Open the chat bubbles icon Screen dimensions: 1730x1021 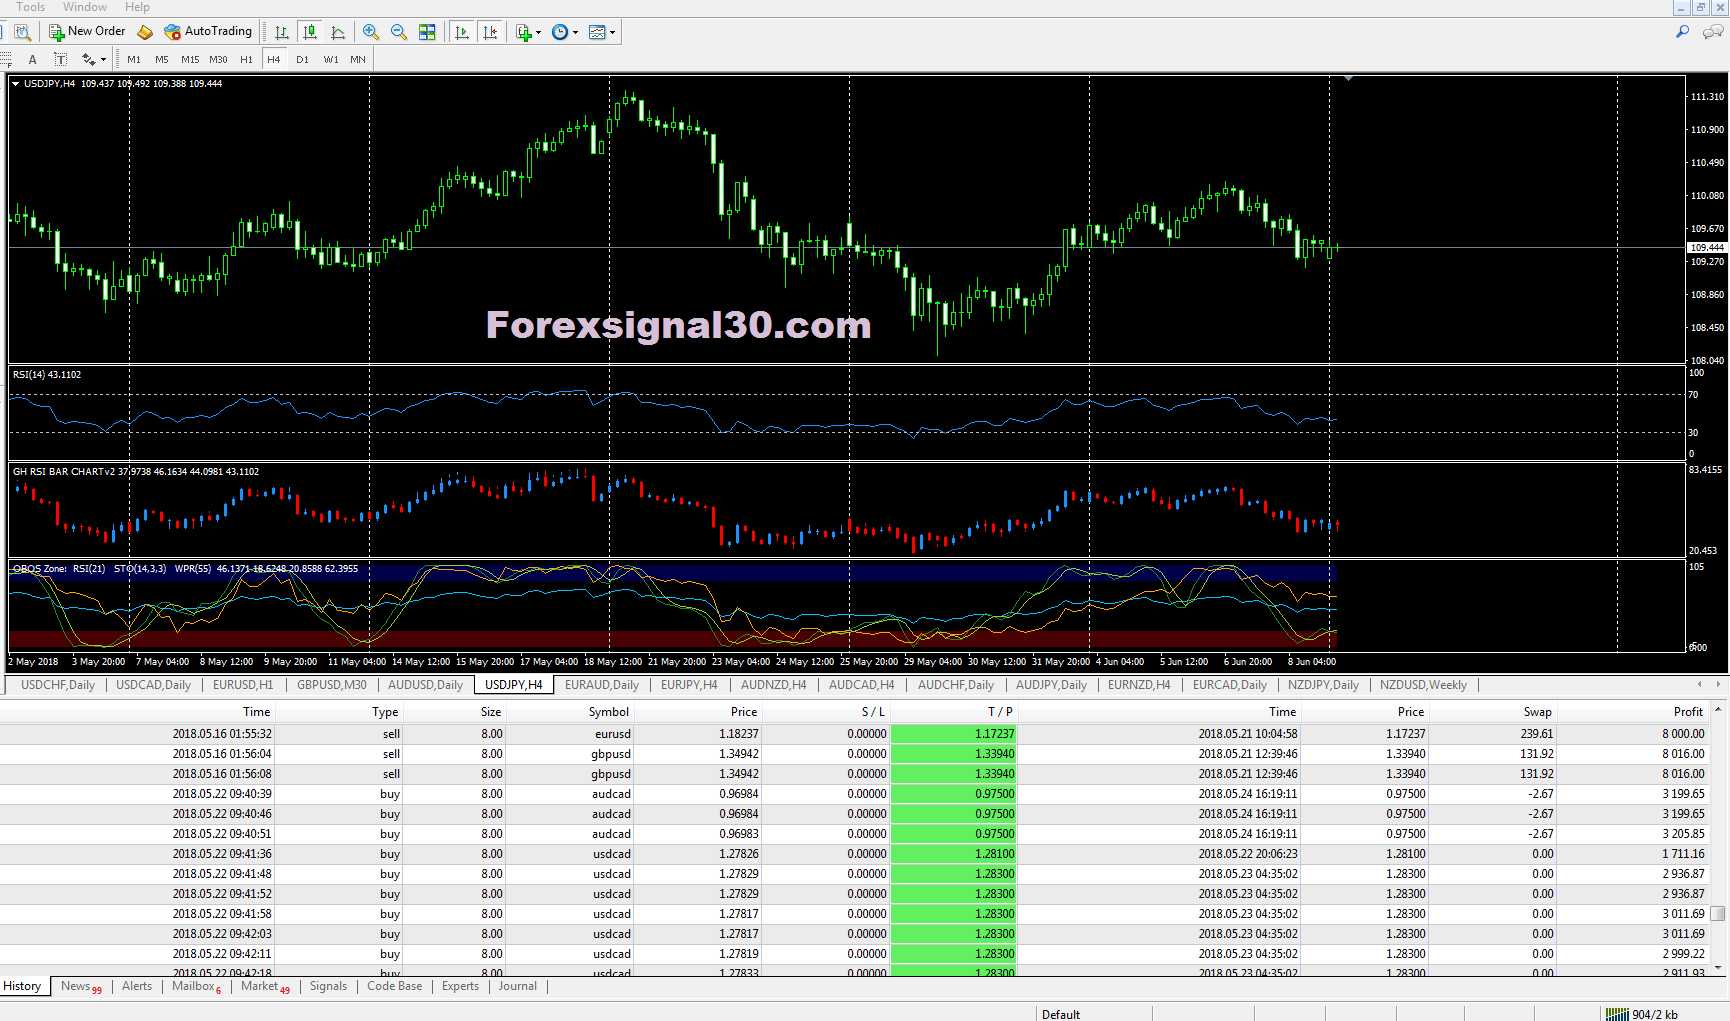(x=1712, y=32)
